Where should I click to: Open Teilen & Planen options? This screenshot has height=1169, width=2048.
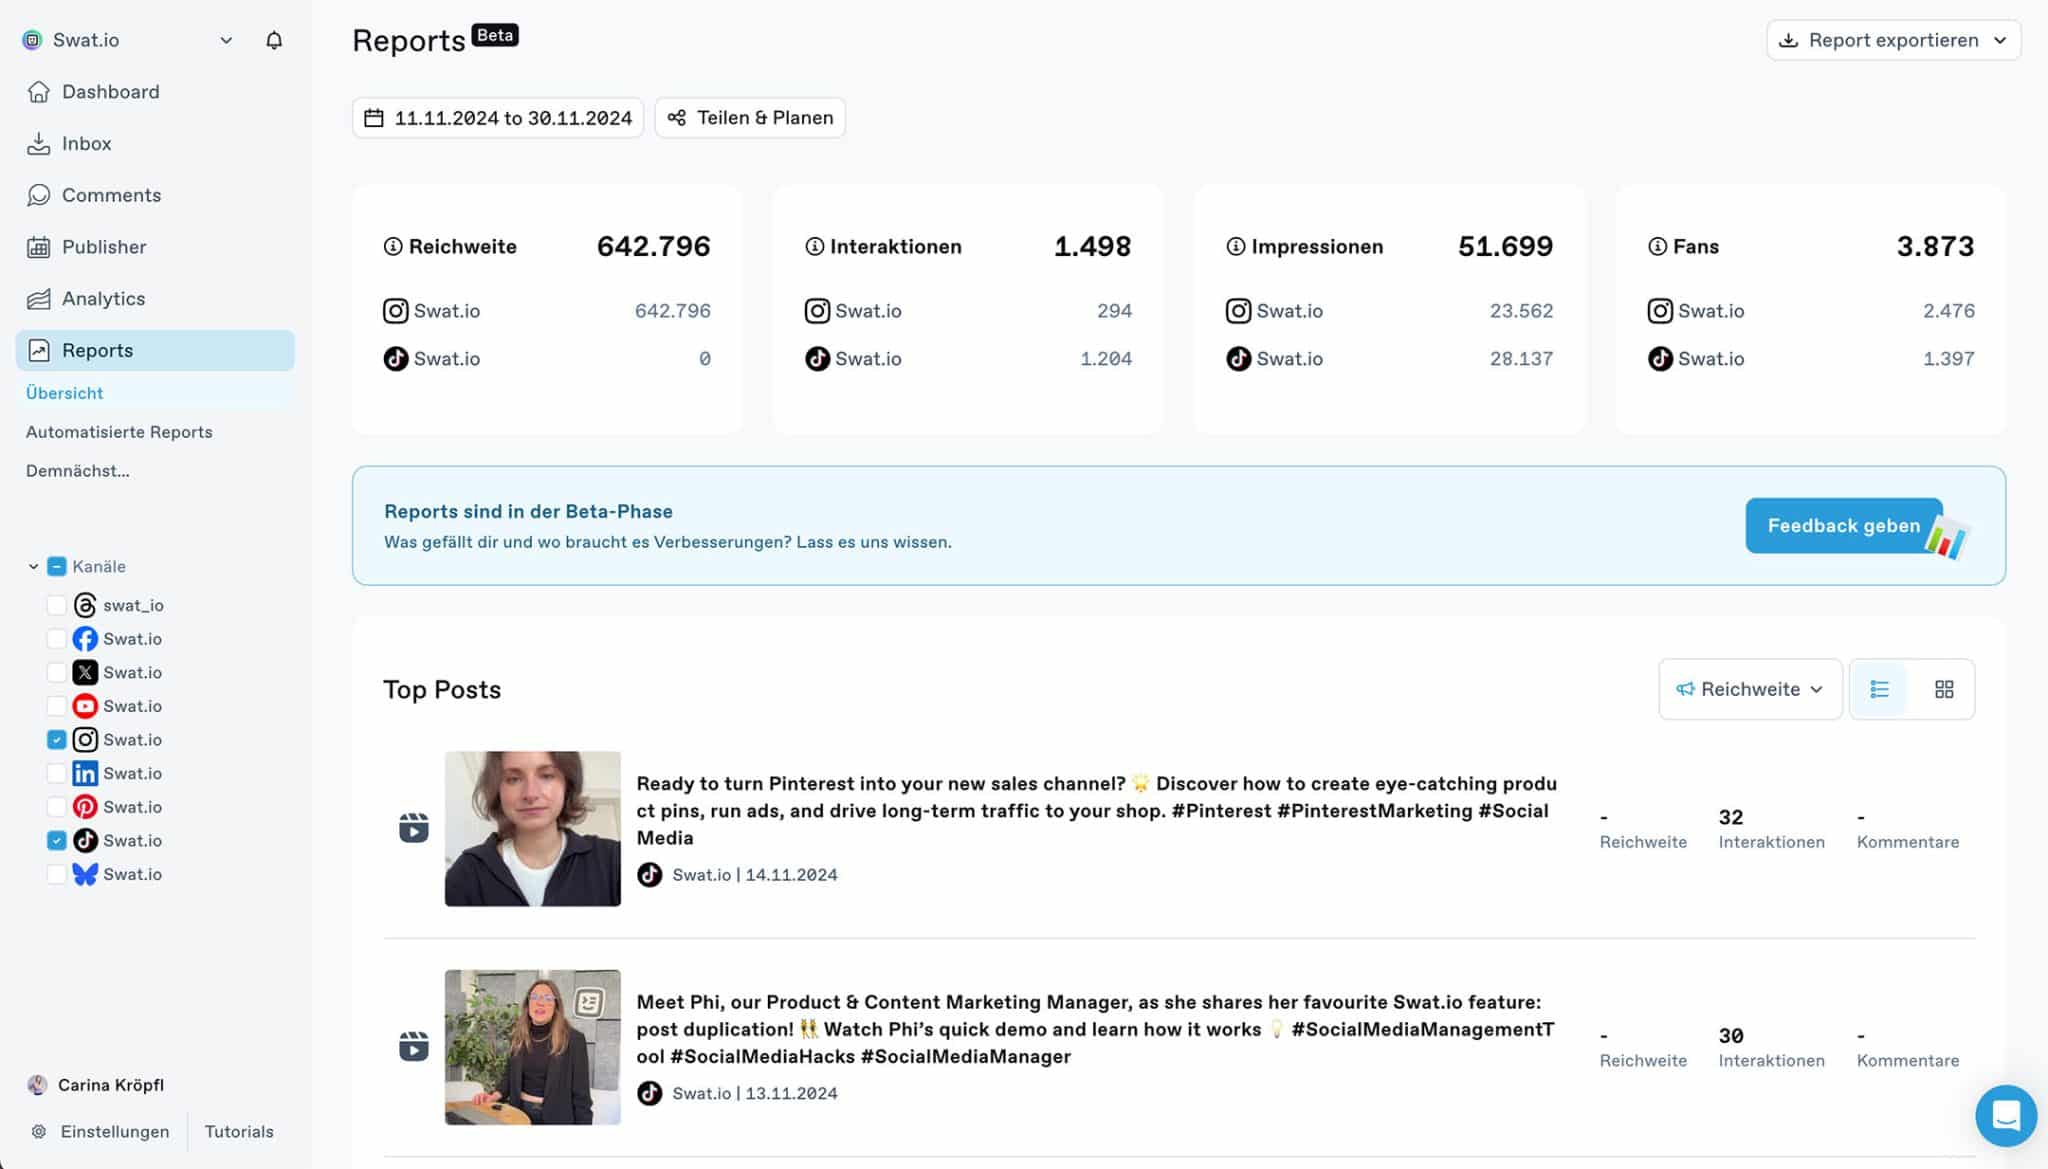pos(750,117)
